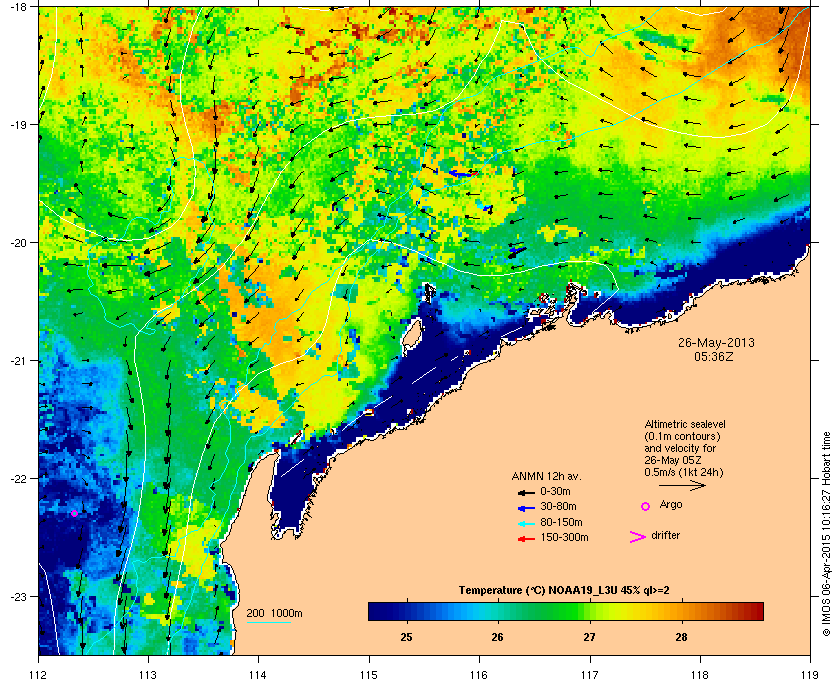
Task: Click the drifter legend label
Action: [665, 535]
